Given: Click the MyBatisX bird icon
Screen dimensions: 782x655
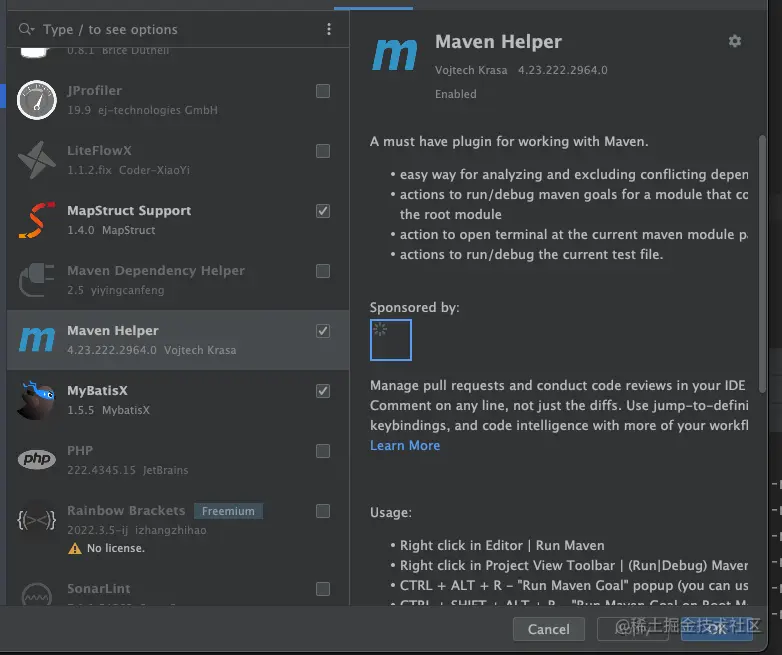Looking at the screenshot, I should (x=36, y=400).
